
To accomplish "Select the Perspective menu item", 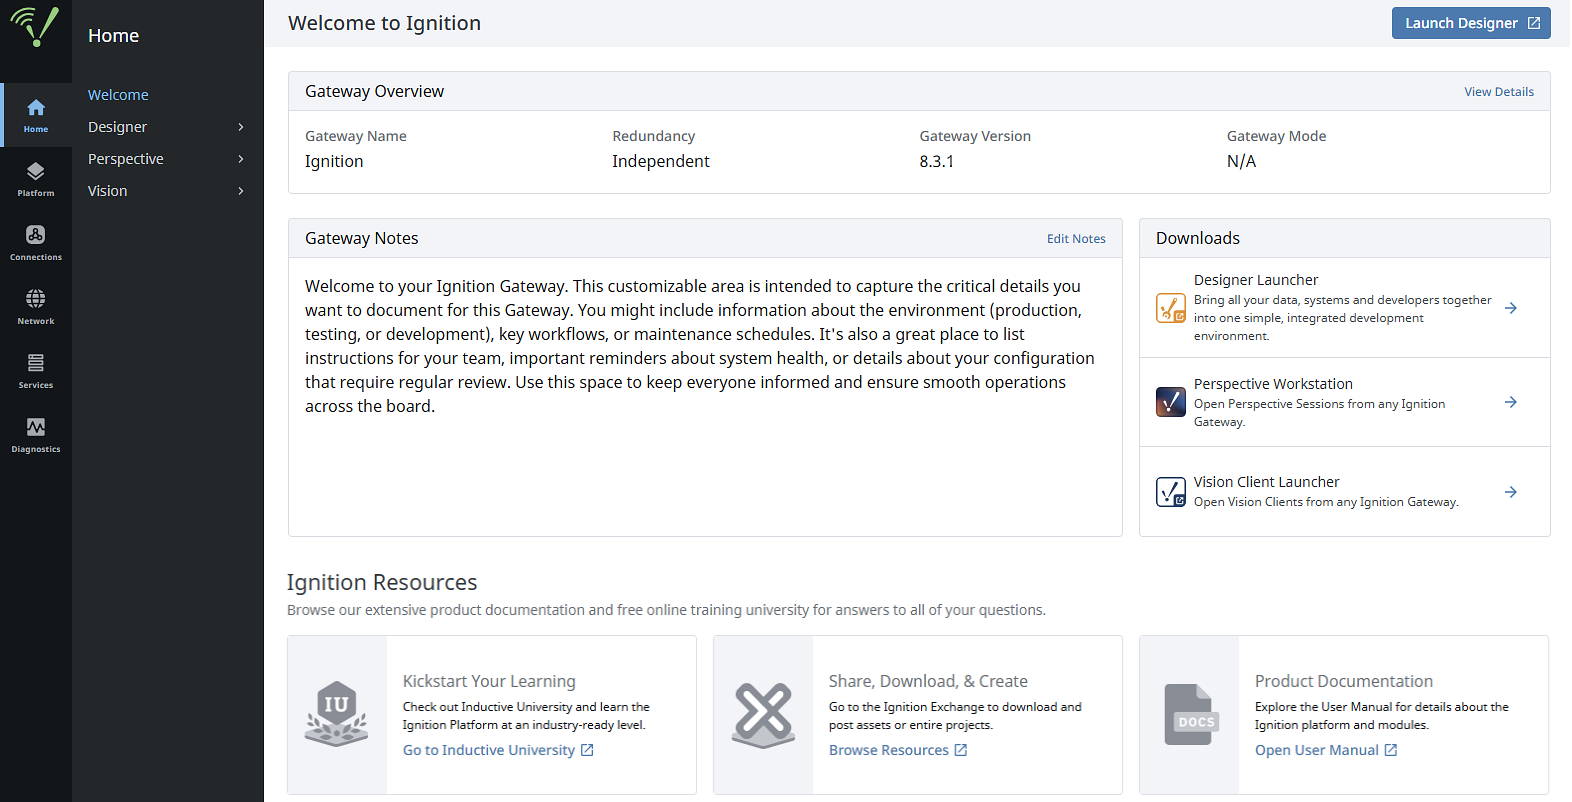I will 126,159.
